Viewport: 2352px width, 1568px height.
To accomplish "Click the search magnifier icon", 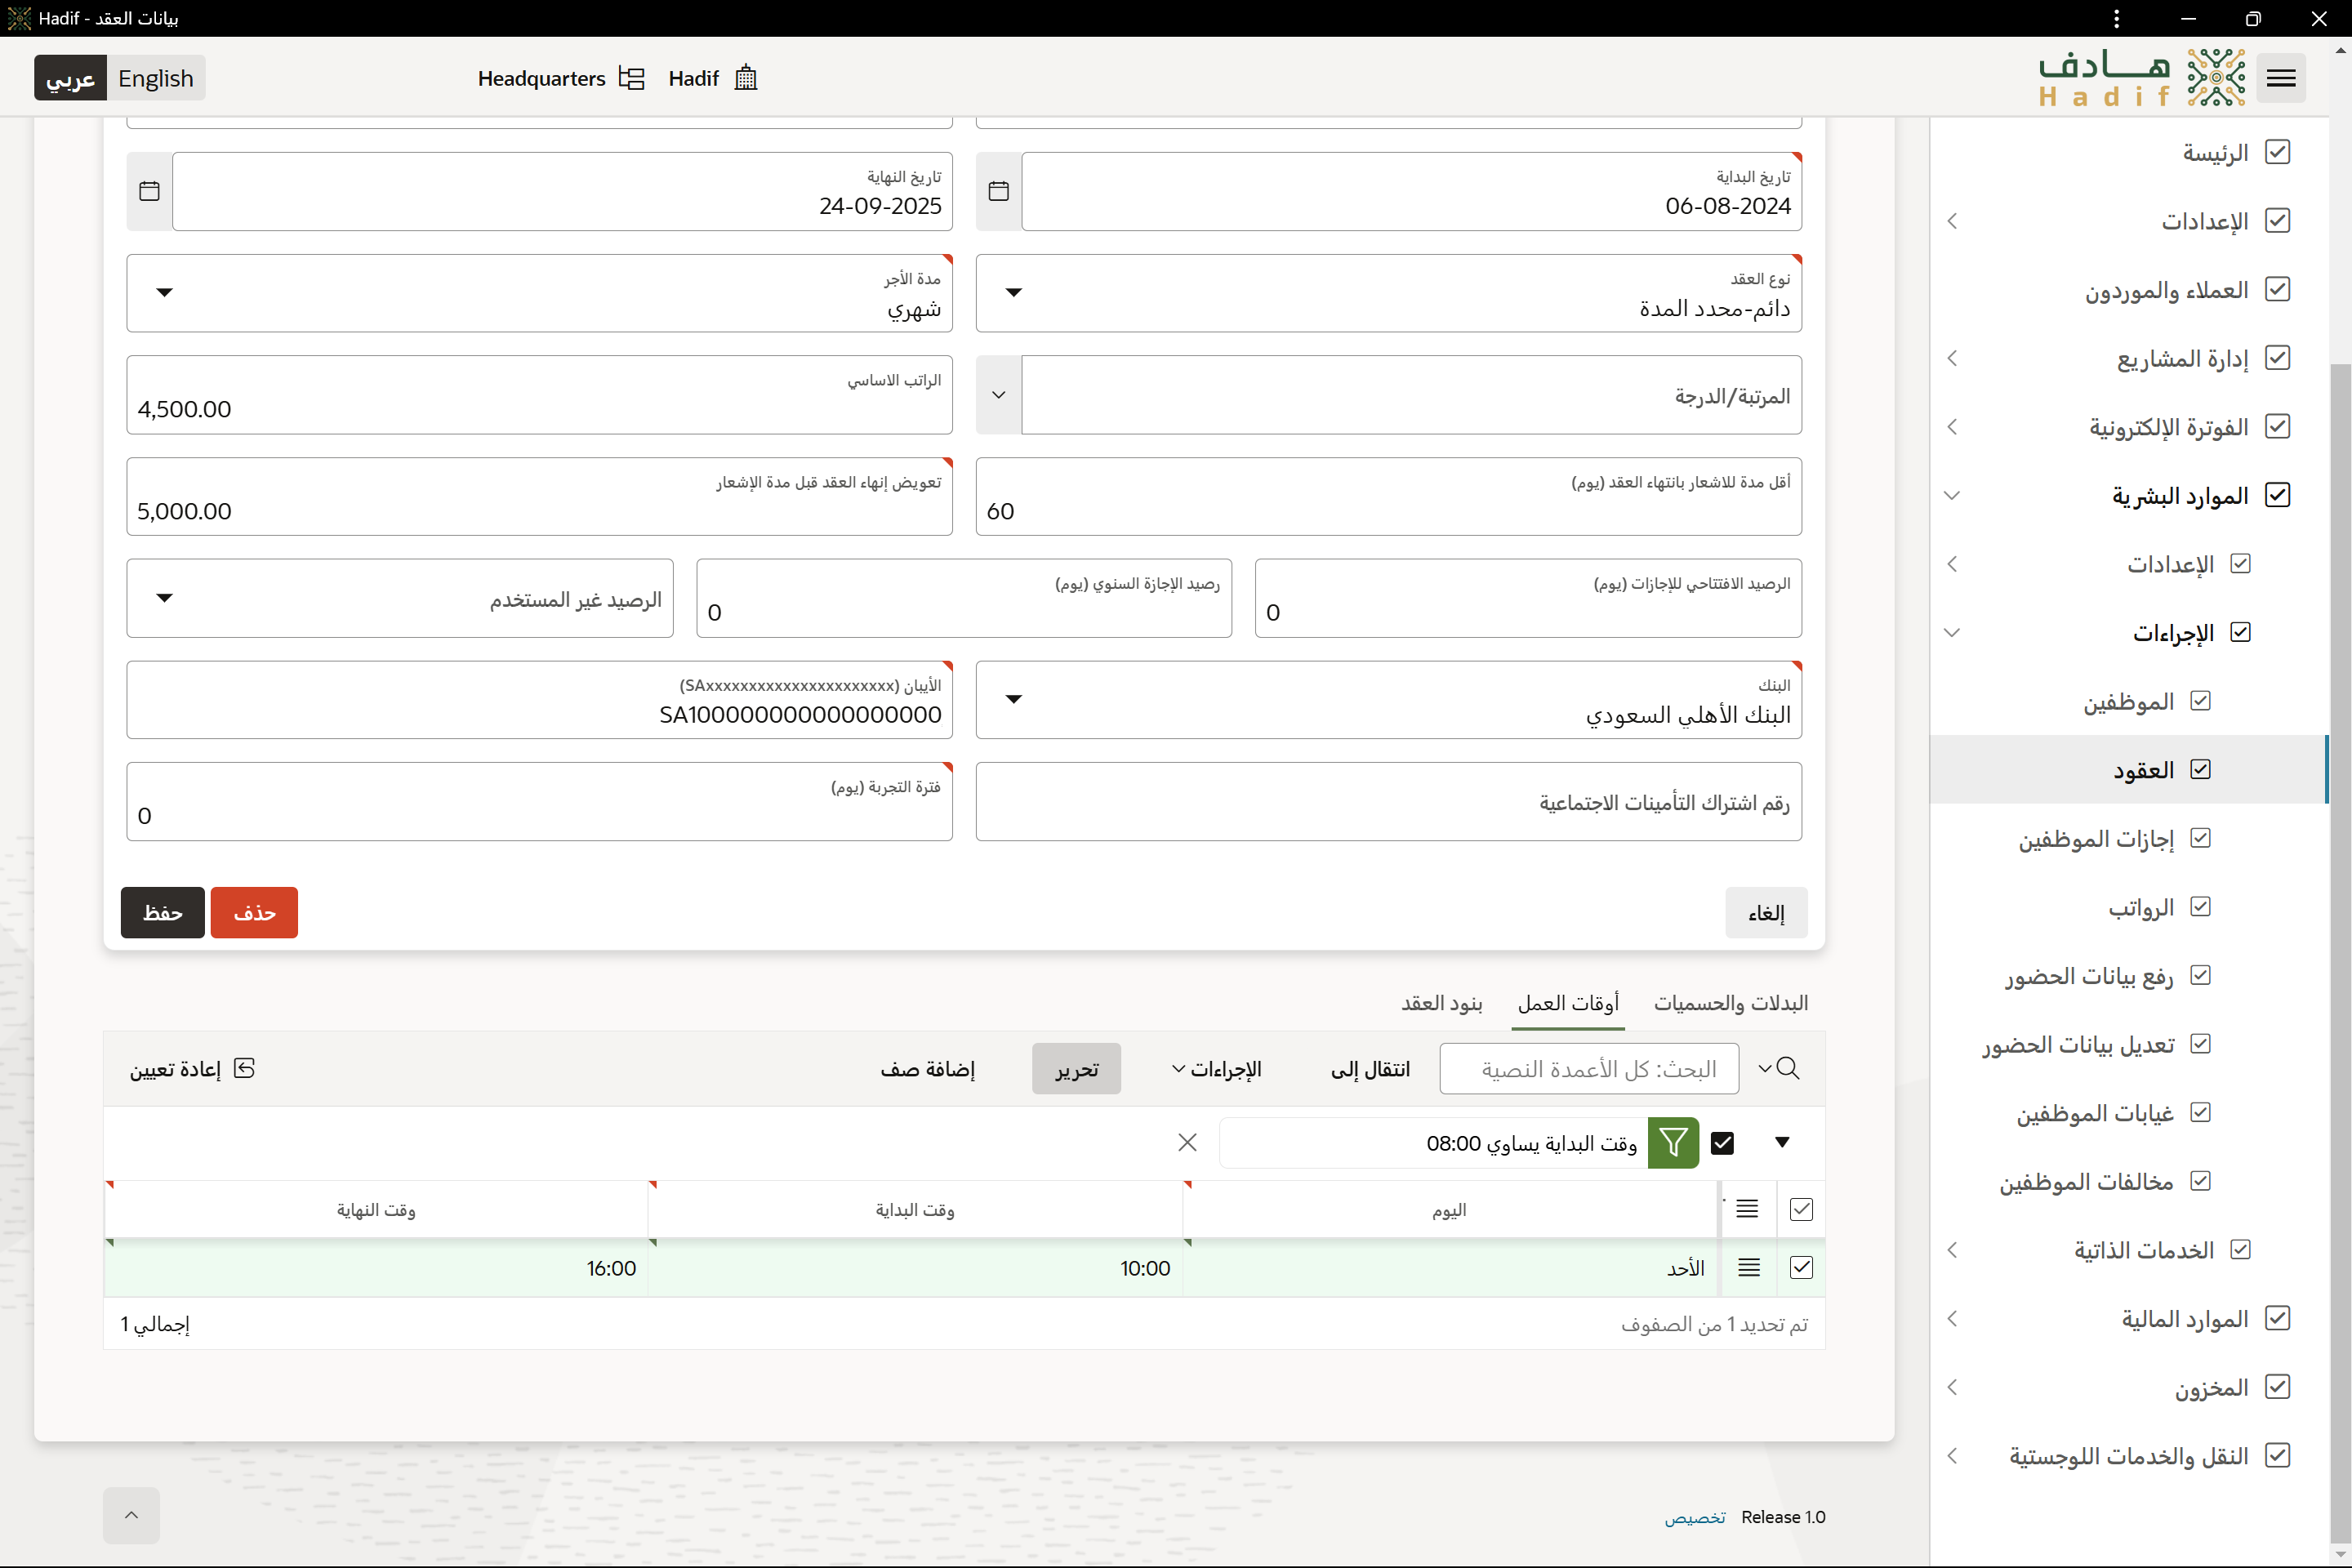I will click(x=1788, y=1068).
